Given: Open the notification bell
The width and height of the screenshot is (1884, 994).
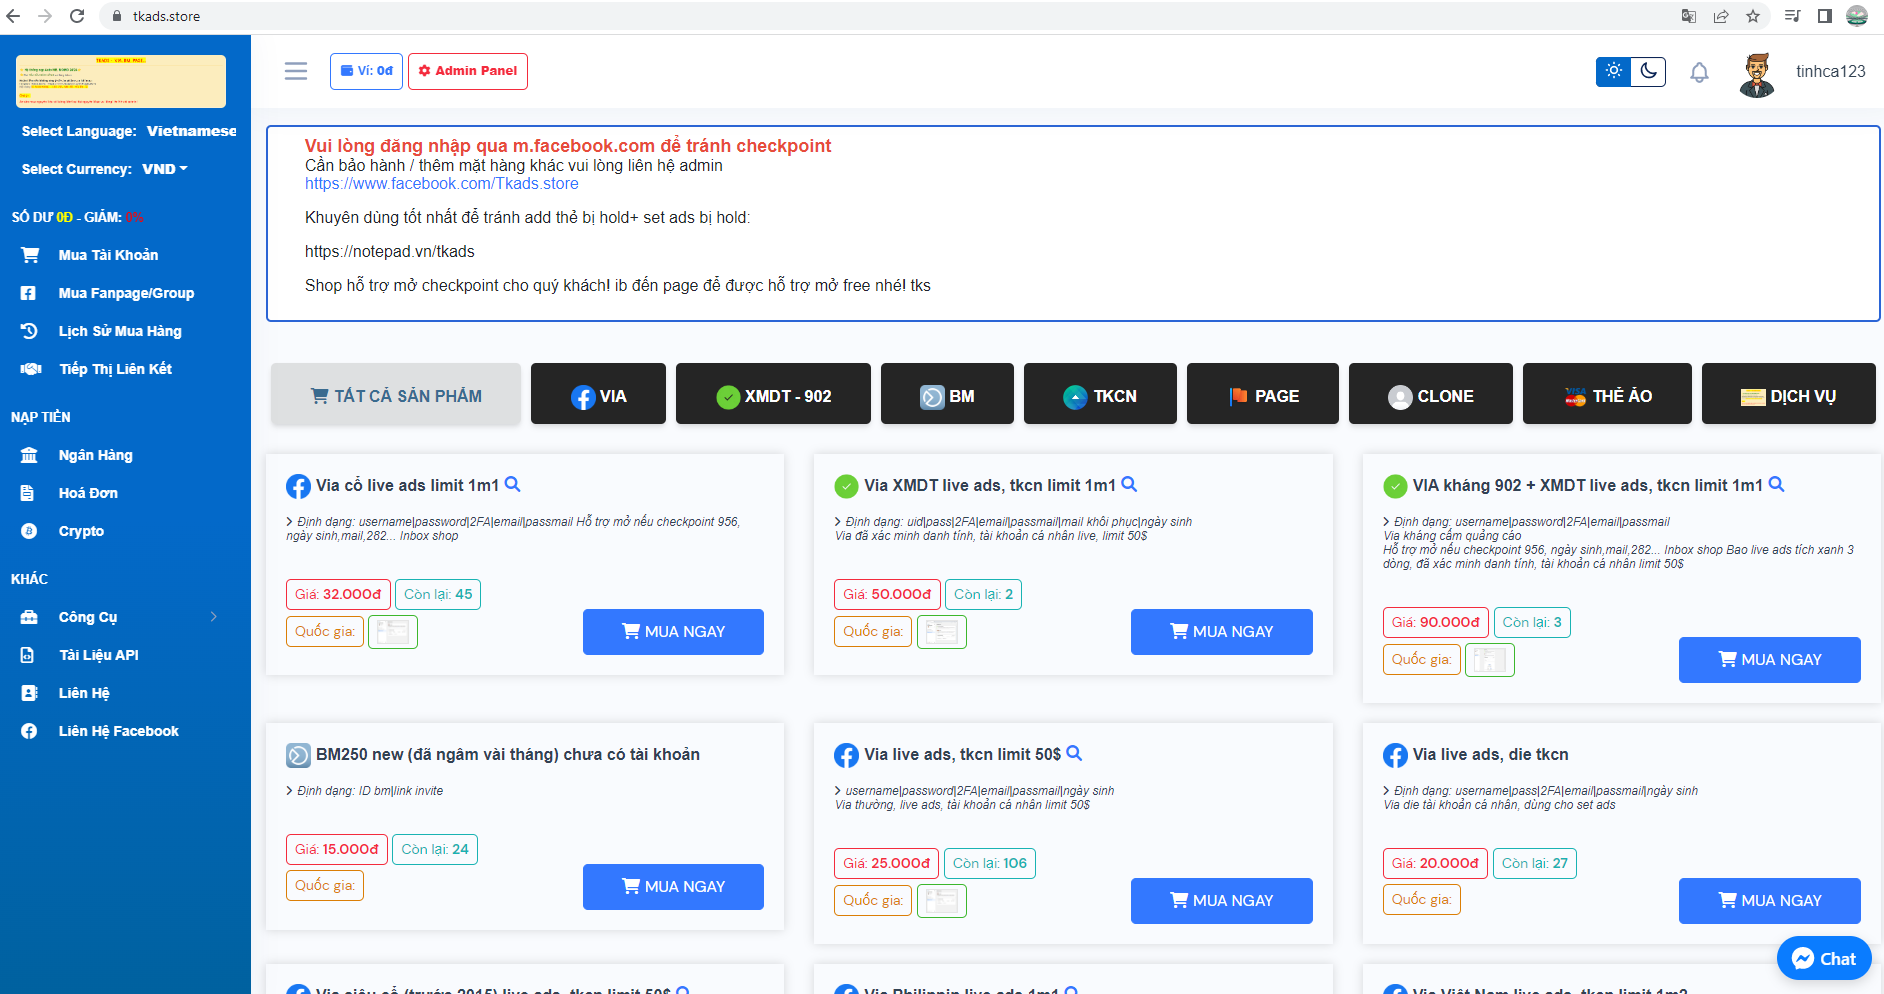Looking at the screenshot, I should point(1699,72).
